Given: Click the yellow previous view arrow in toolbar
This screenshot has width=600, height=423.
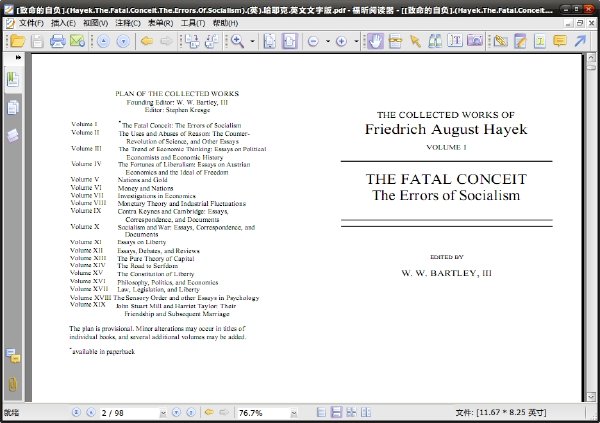Looking at the screenshot, I should tap(147, 41).
